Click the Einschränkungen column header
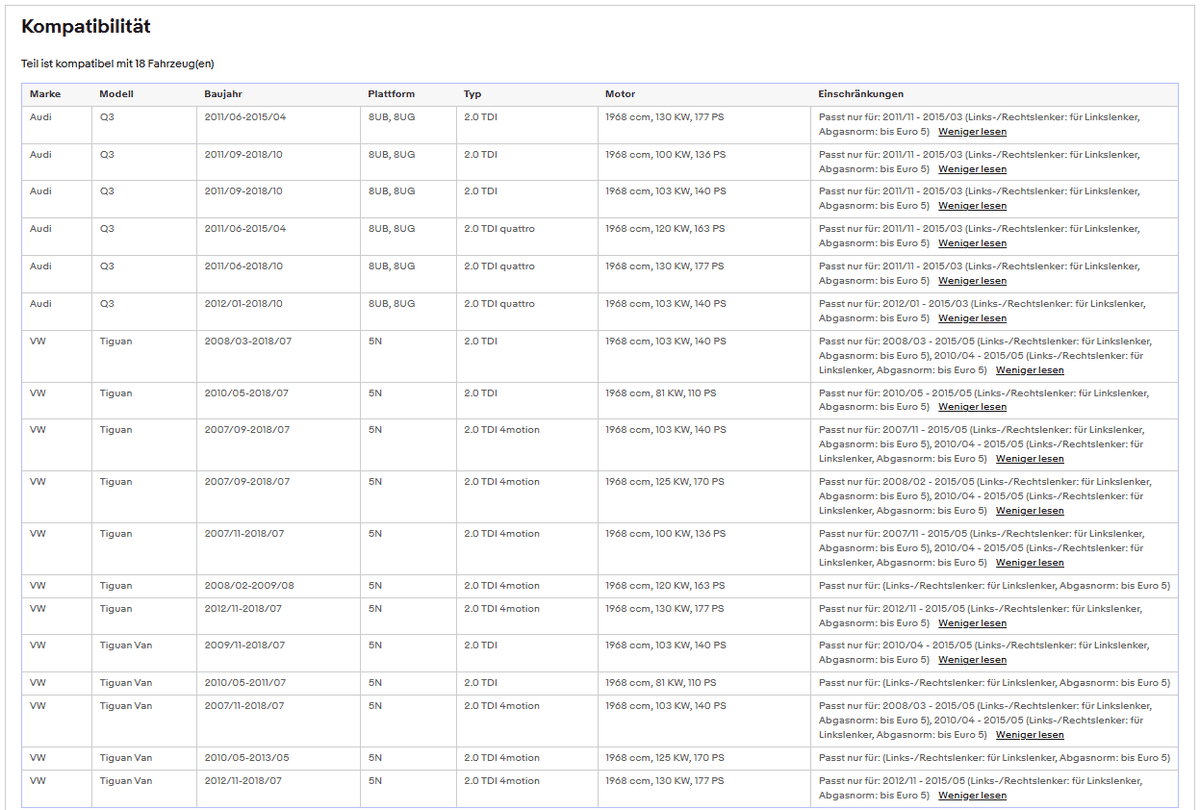 tap(861, 94)
